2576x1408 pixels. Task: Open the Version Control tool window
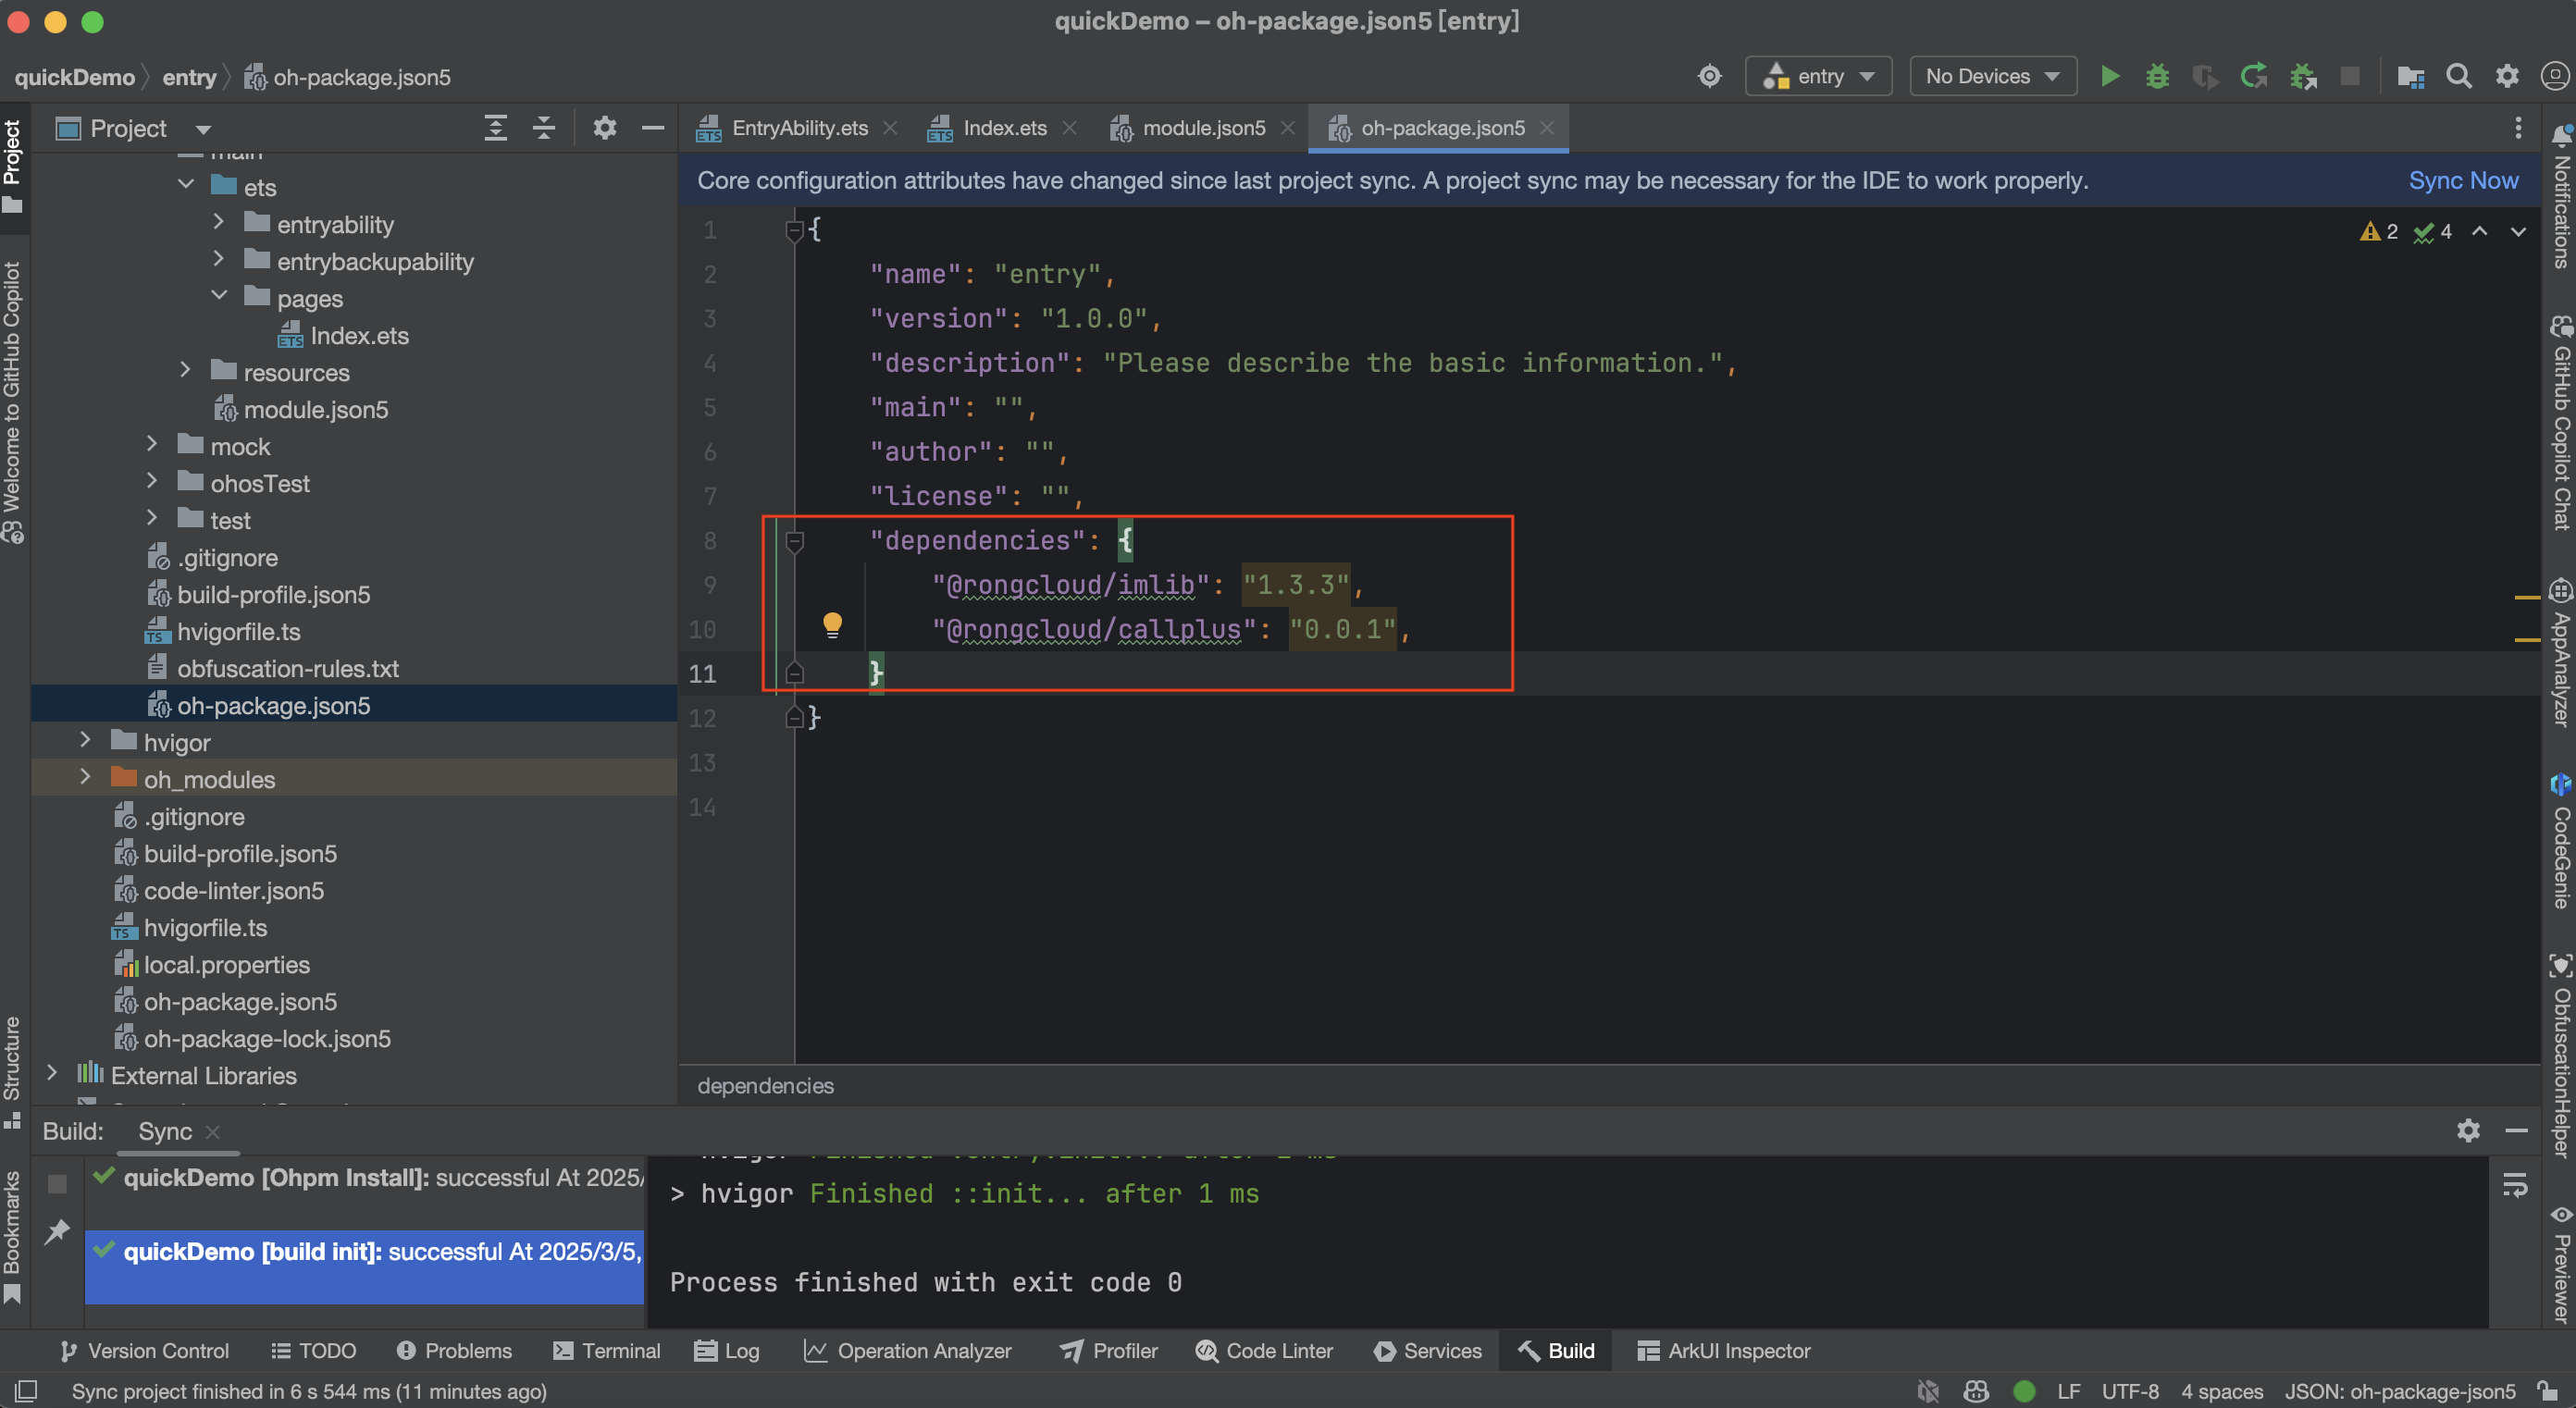tap(144, 1350)
